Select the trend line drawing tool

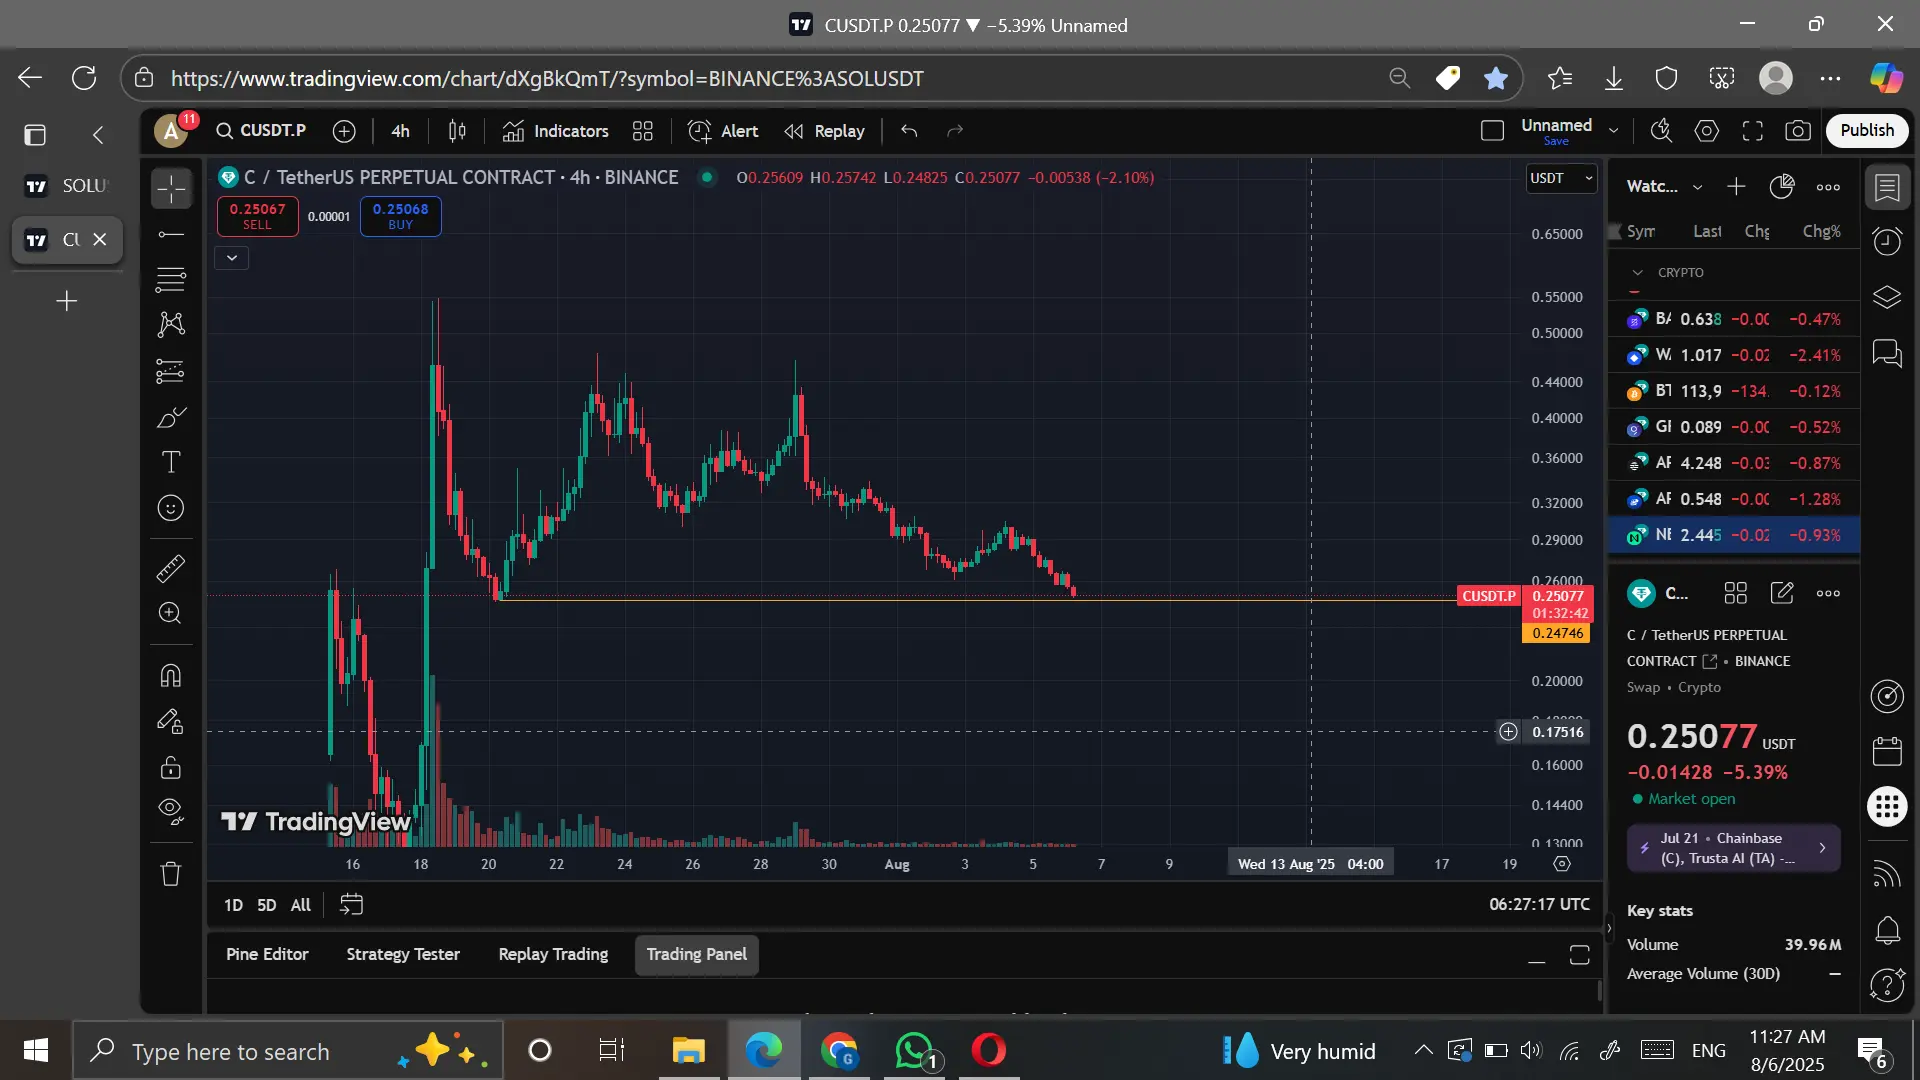(x=171, y=235)
